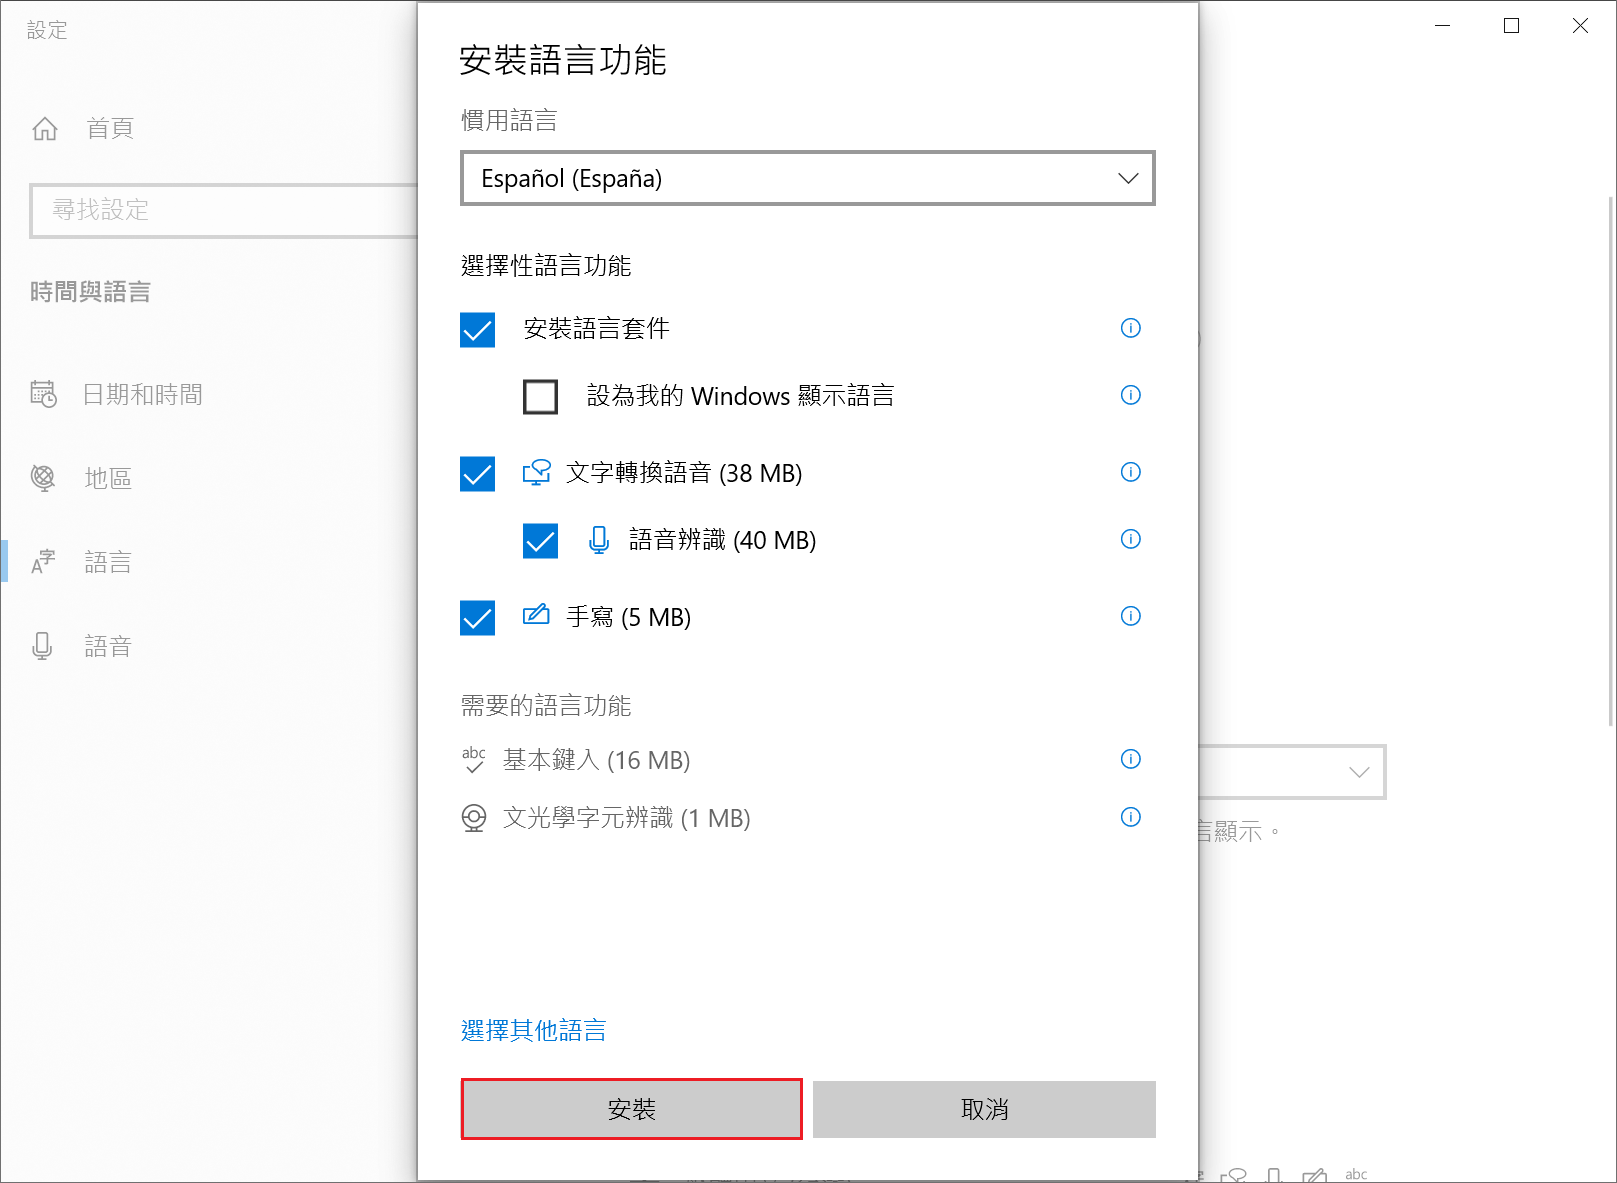
Task: Click 選擇其他語言 link
Action: tap(533, 1030)
